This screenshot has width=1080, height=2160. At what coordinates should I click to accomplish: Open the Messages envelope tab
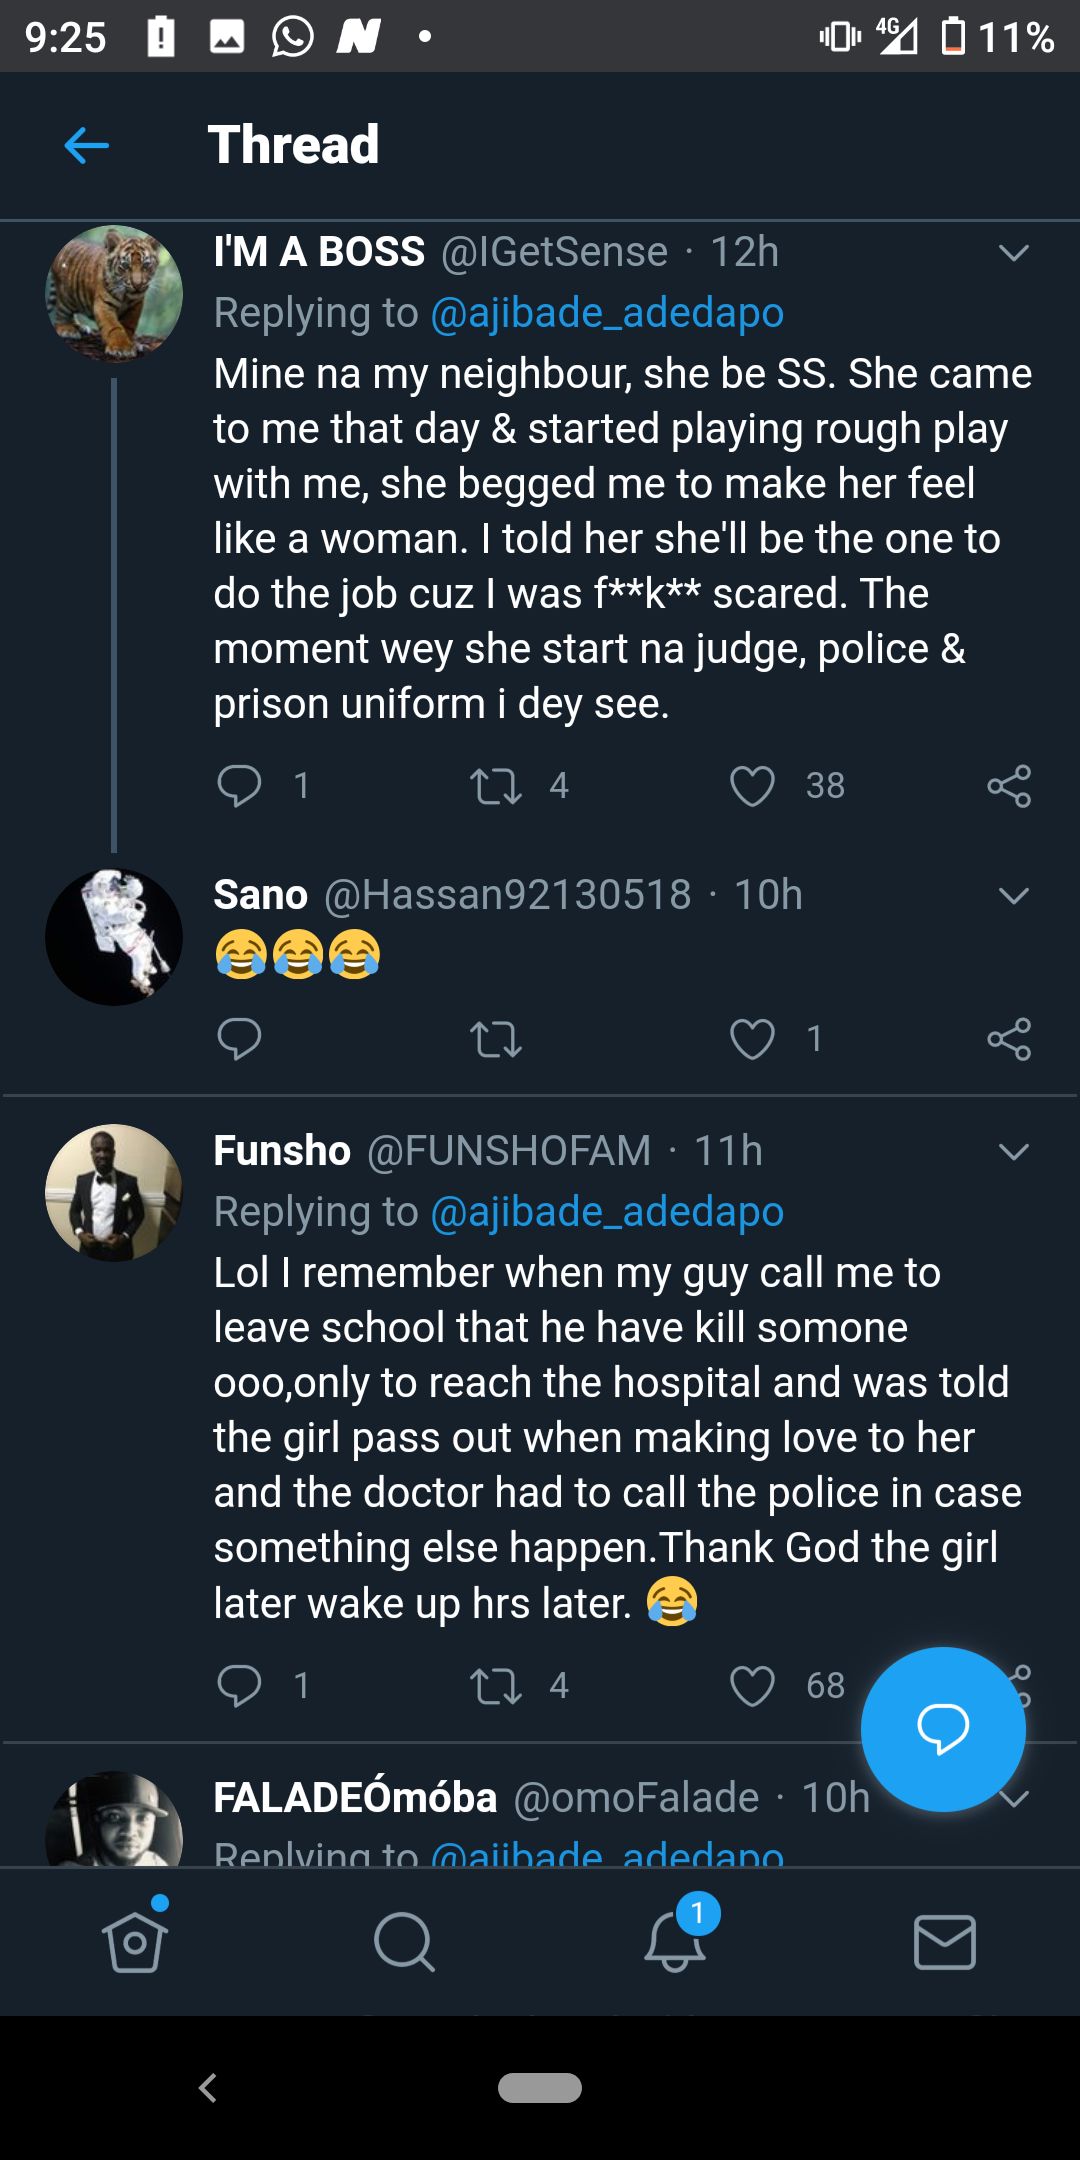pyautogui.click(x=944, y=1942)
